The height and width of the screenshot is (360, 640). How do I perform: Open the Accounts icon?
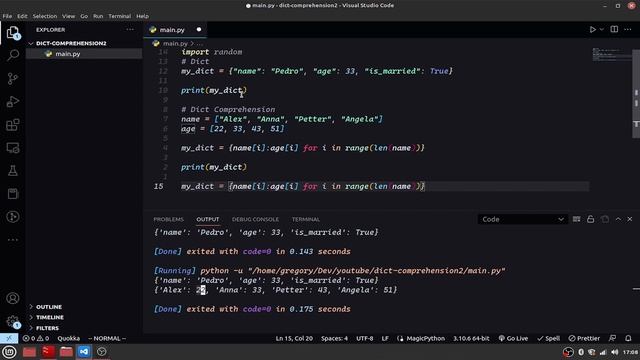(13, 298)
